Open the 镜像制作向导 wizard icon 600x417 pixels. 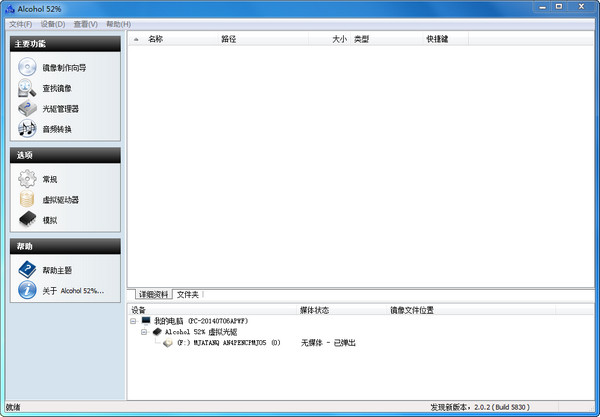click(27, 67)
